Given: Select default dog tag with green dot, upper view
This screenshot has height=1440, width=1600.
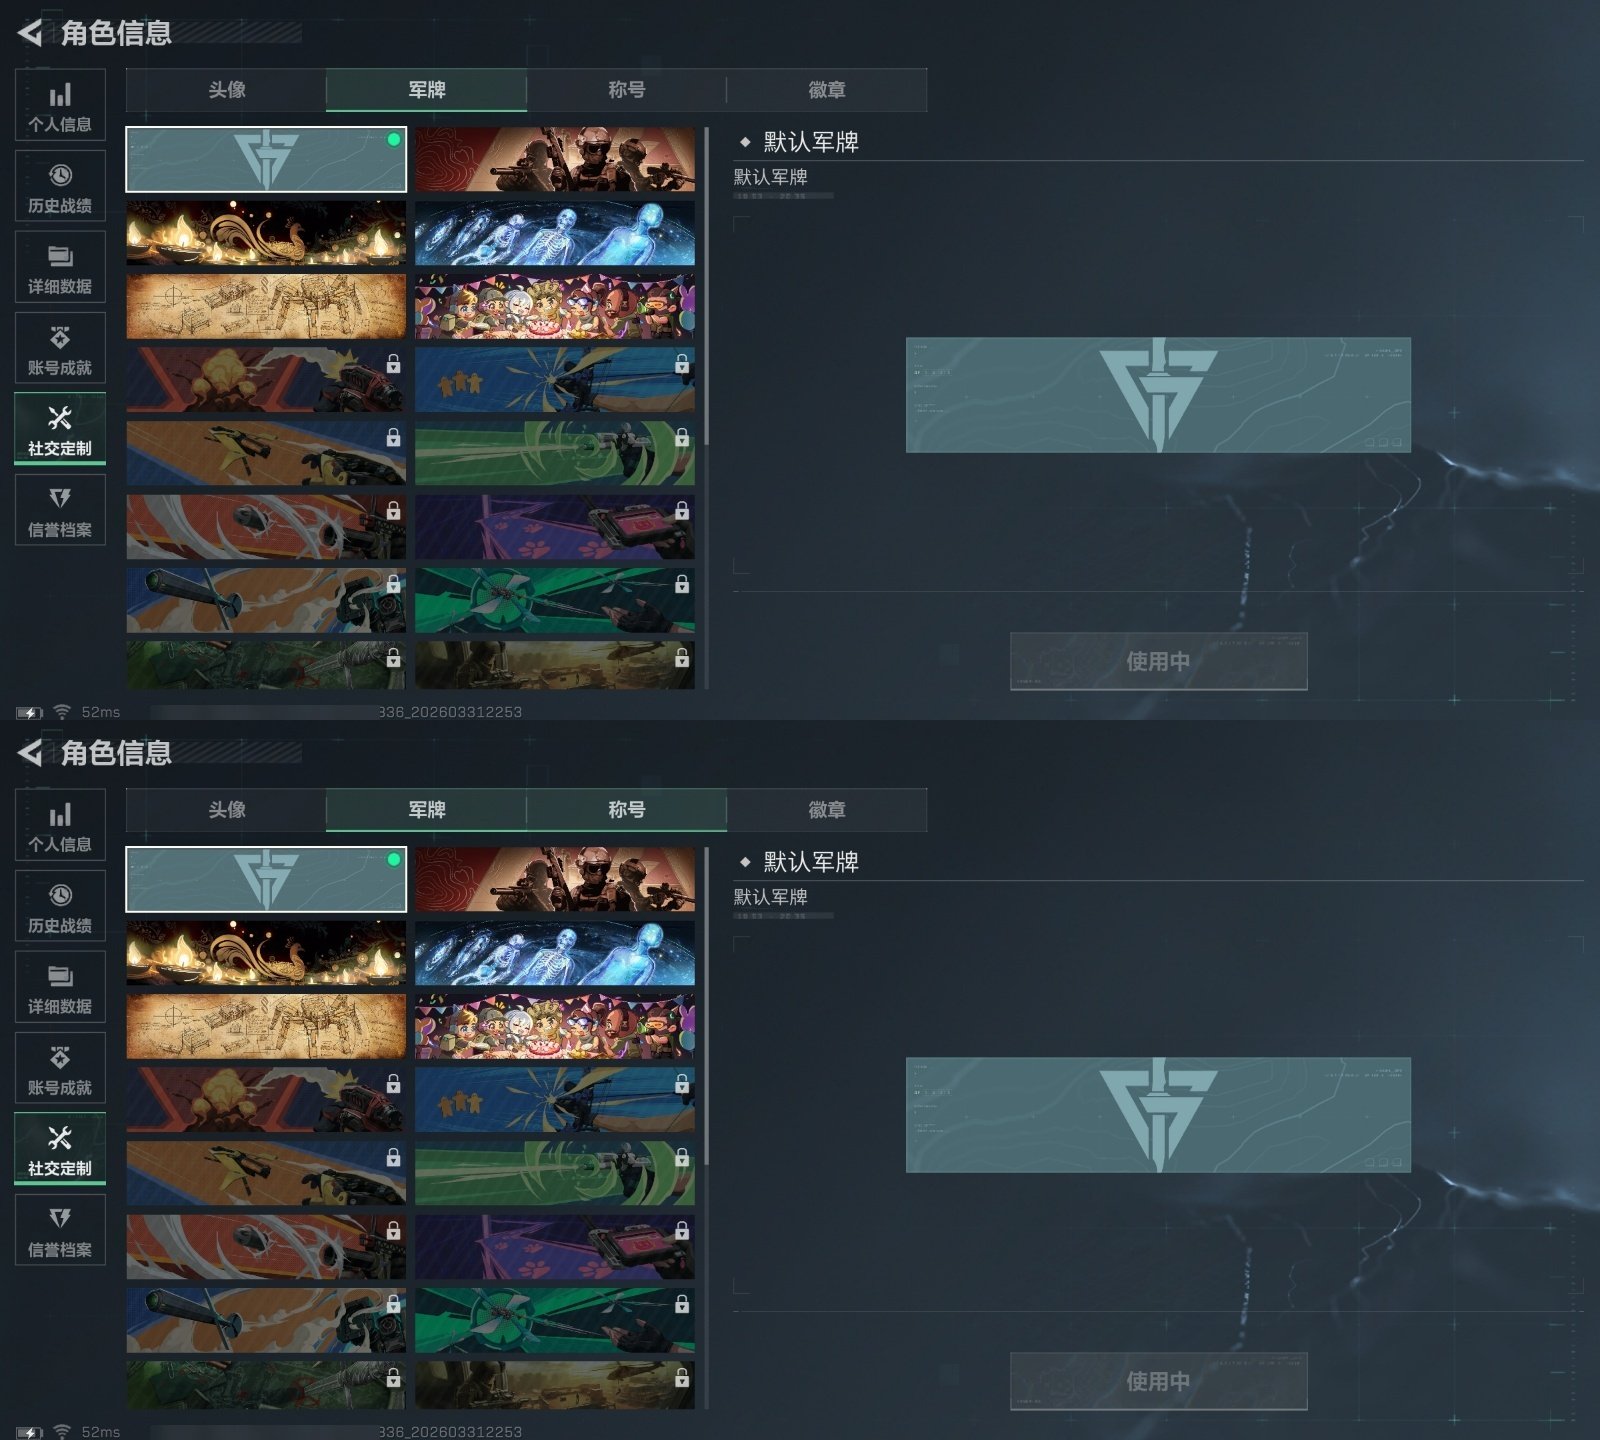Looking at the screenshot, I should coord(266,159).
